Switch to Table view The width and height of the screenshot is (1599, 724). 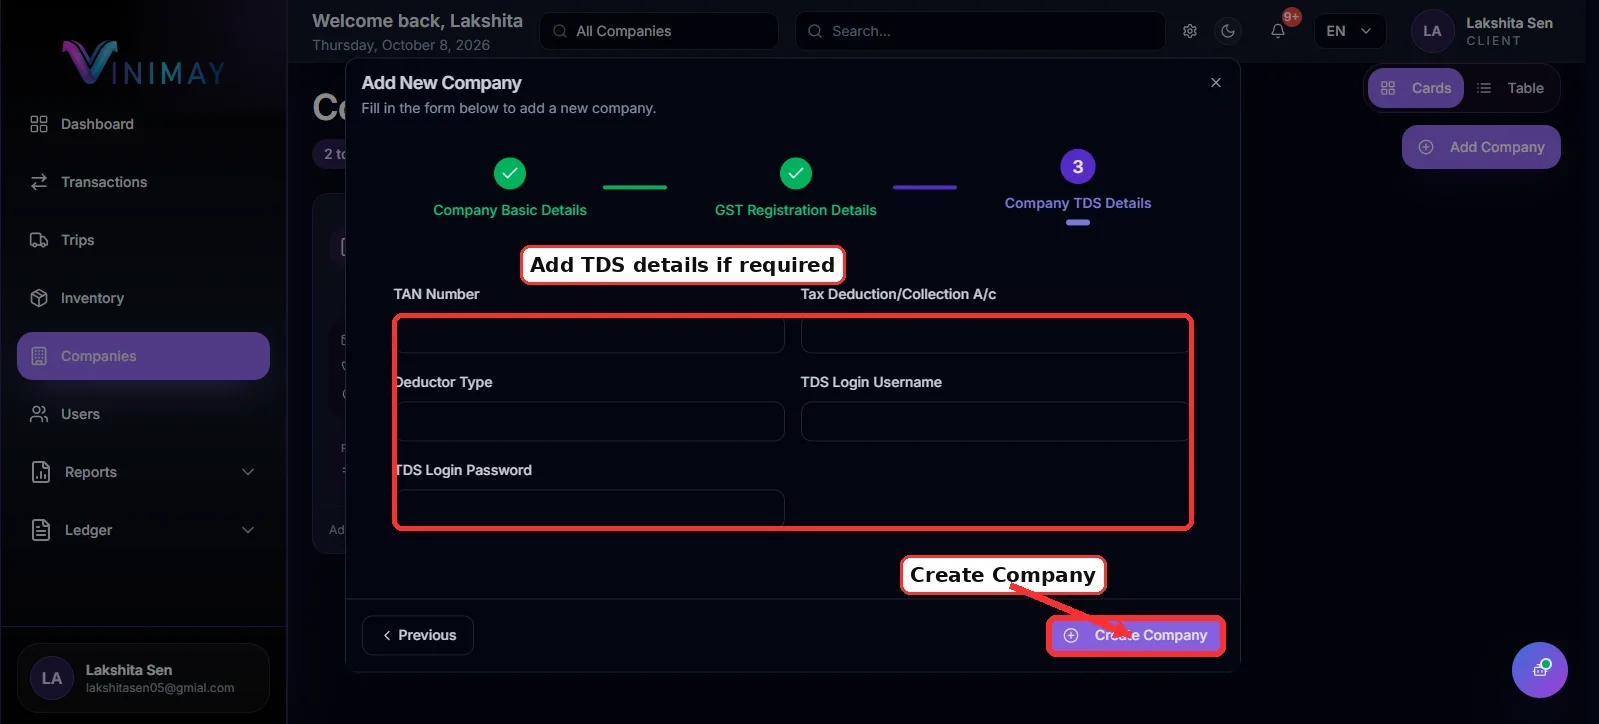point(1511,88)
